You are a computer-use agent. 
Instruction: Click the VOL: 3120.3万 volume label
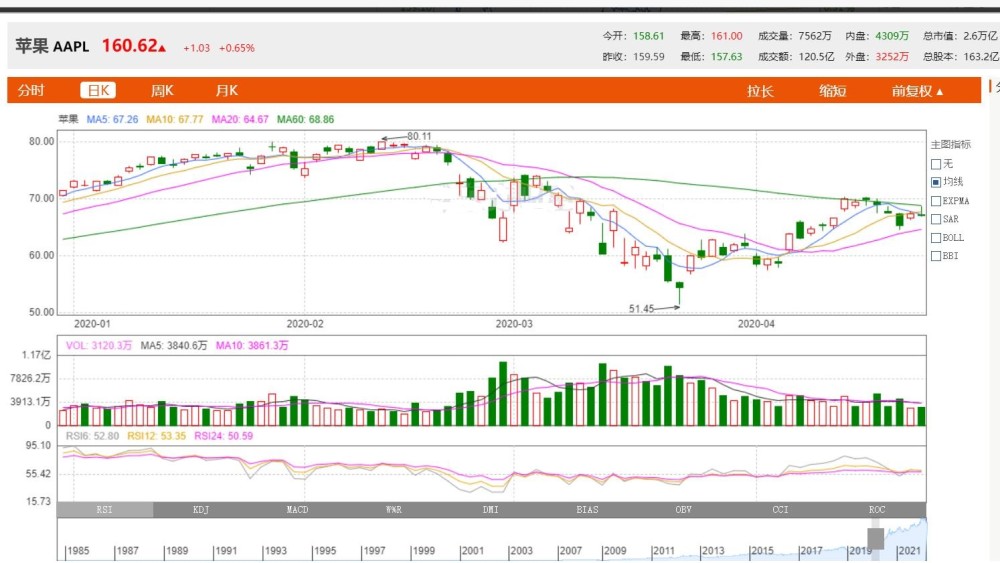99,346
